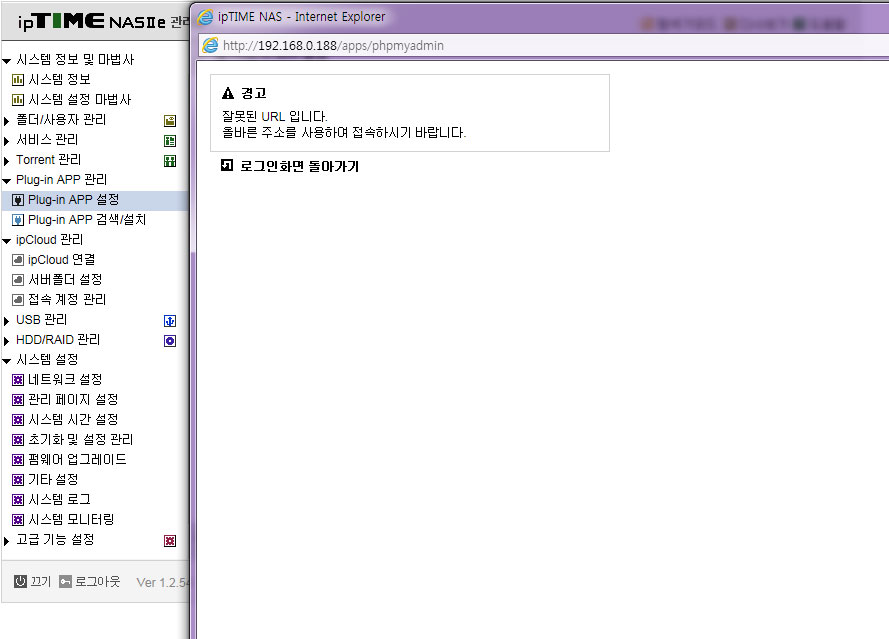Click the red icon beside 고급 기능 설정

click(x=170, y=541)
